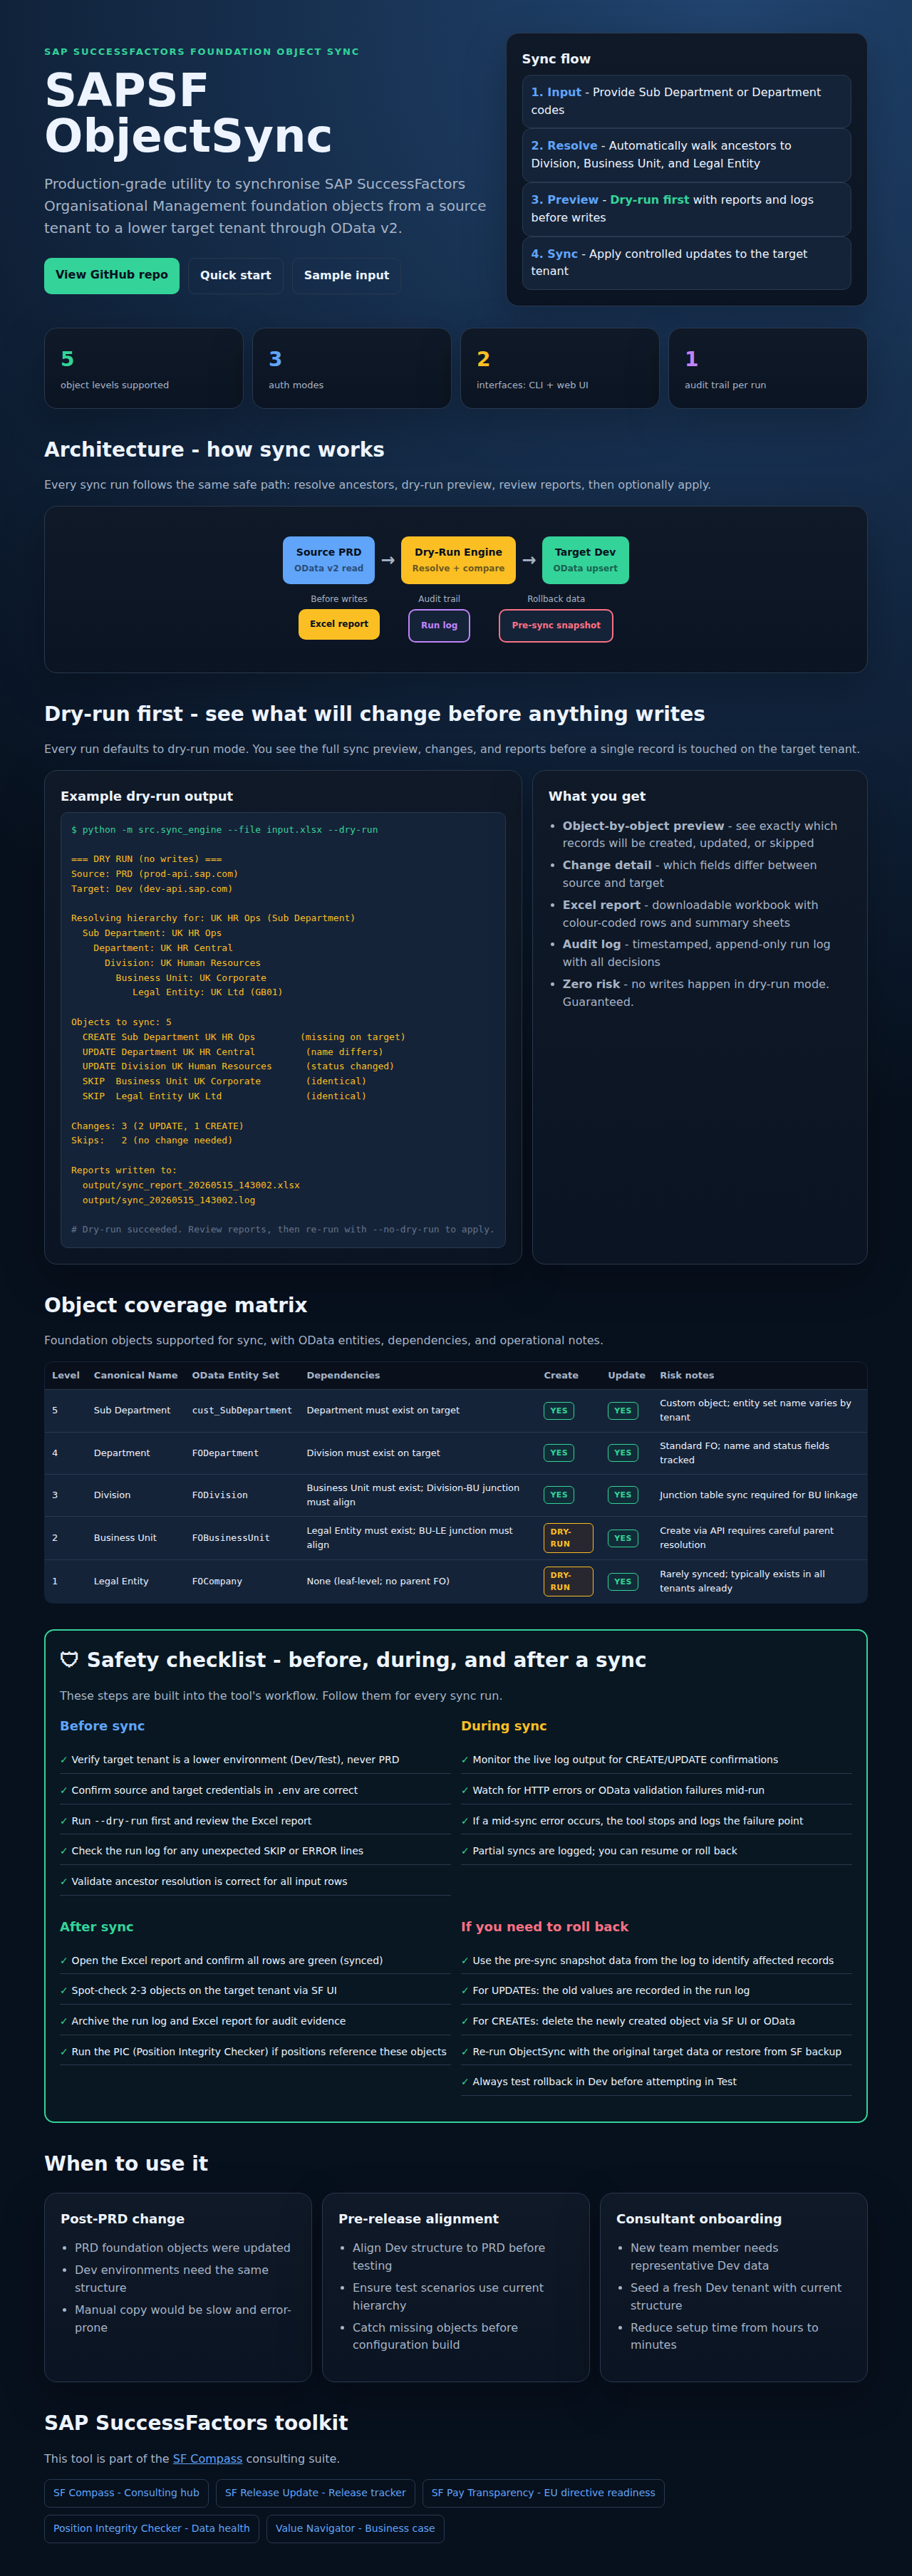
Task: Follow the inline SF Compass link
Action: click(x=208, y=2458)
